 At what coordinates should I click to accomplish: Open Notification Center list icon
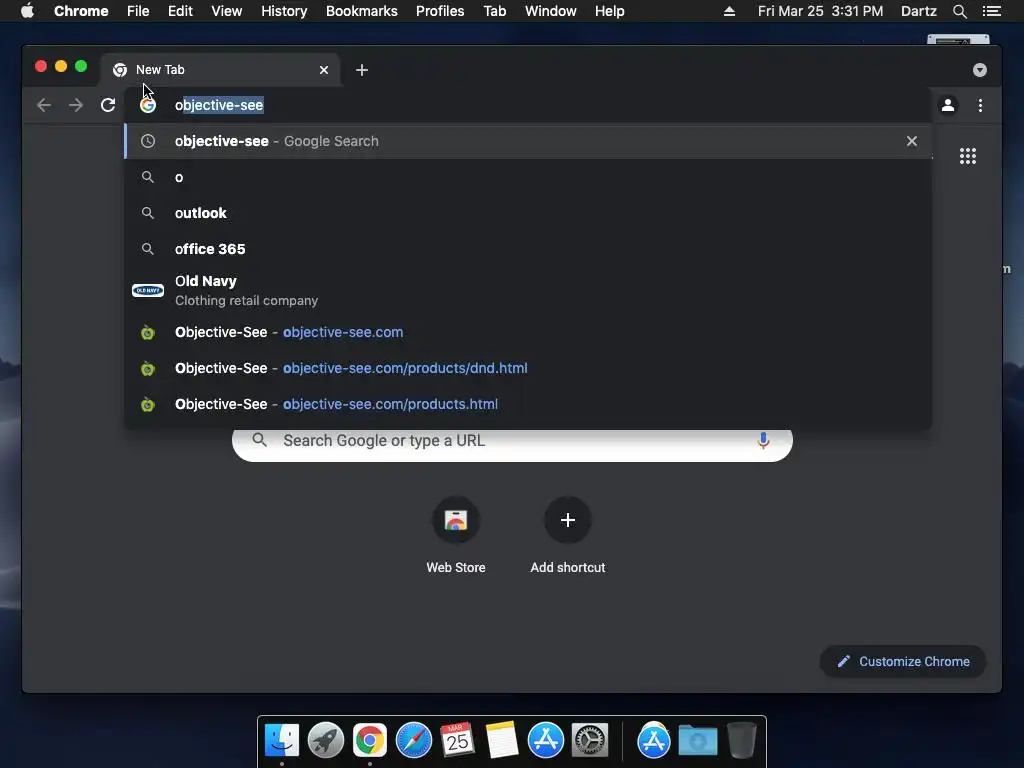[x=992, y=11]
